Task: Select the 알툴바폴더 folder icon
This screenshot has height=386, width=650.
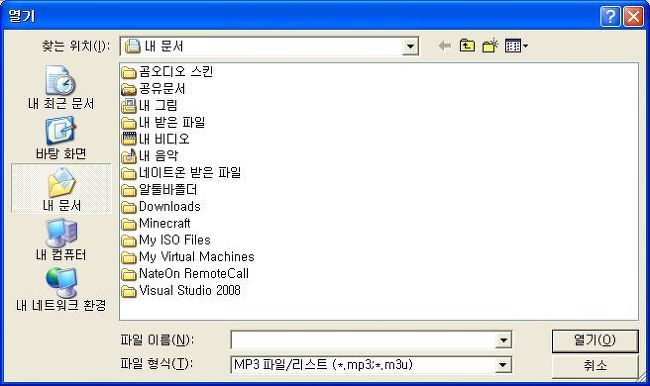Action: point(129,190)
